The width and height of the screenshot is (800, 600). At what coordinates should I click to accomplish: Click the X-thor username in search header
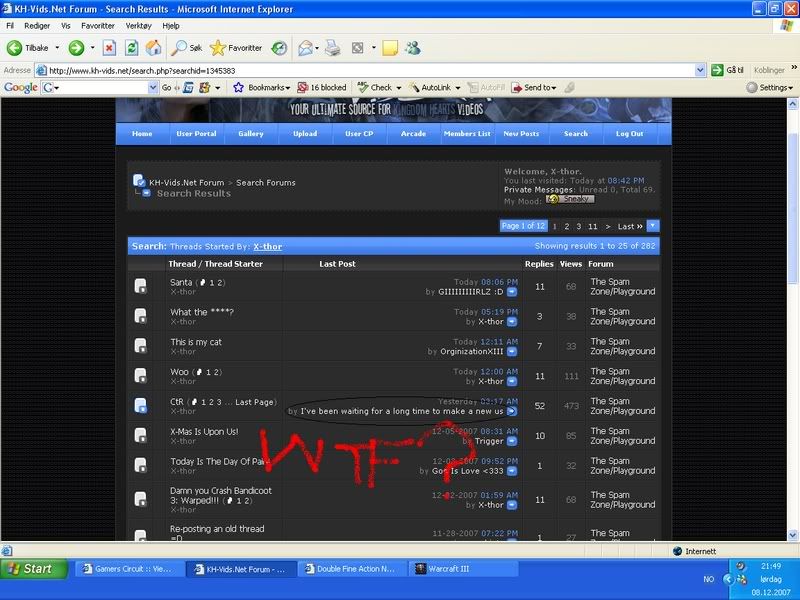click(x=267, y=246)
